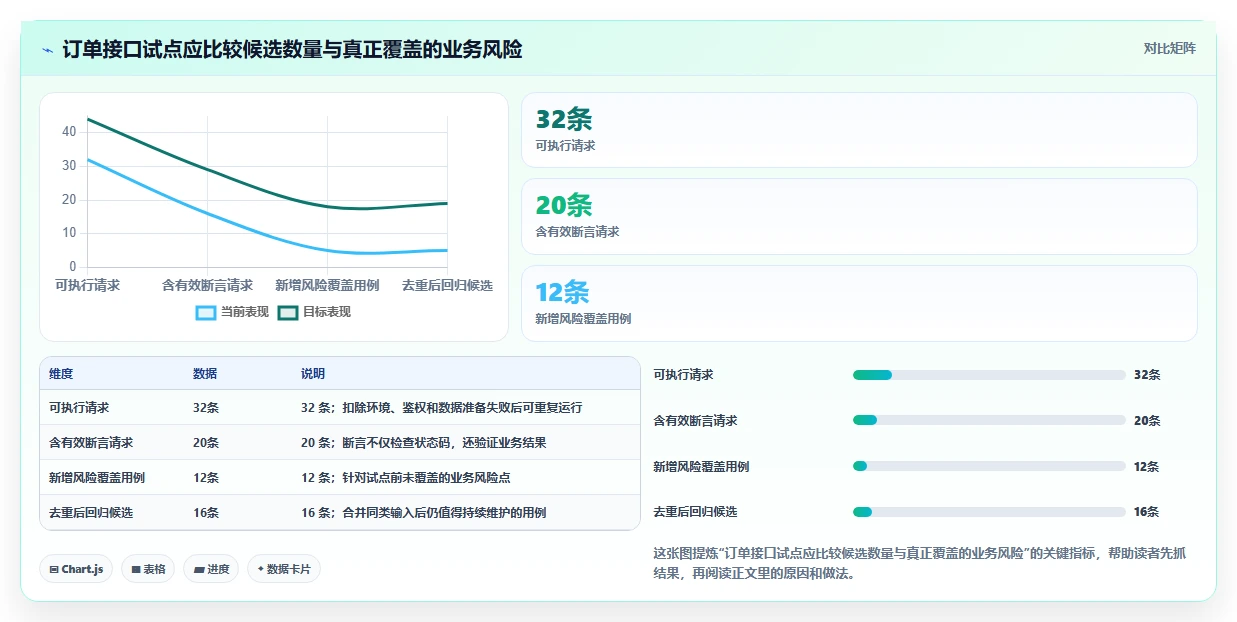Click description '断言不仅检查状态码，还验证业务结果'
The width and height of the screenshot is (1237, 622).
[445, 442]
